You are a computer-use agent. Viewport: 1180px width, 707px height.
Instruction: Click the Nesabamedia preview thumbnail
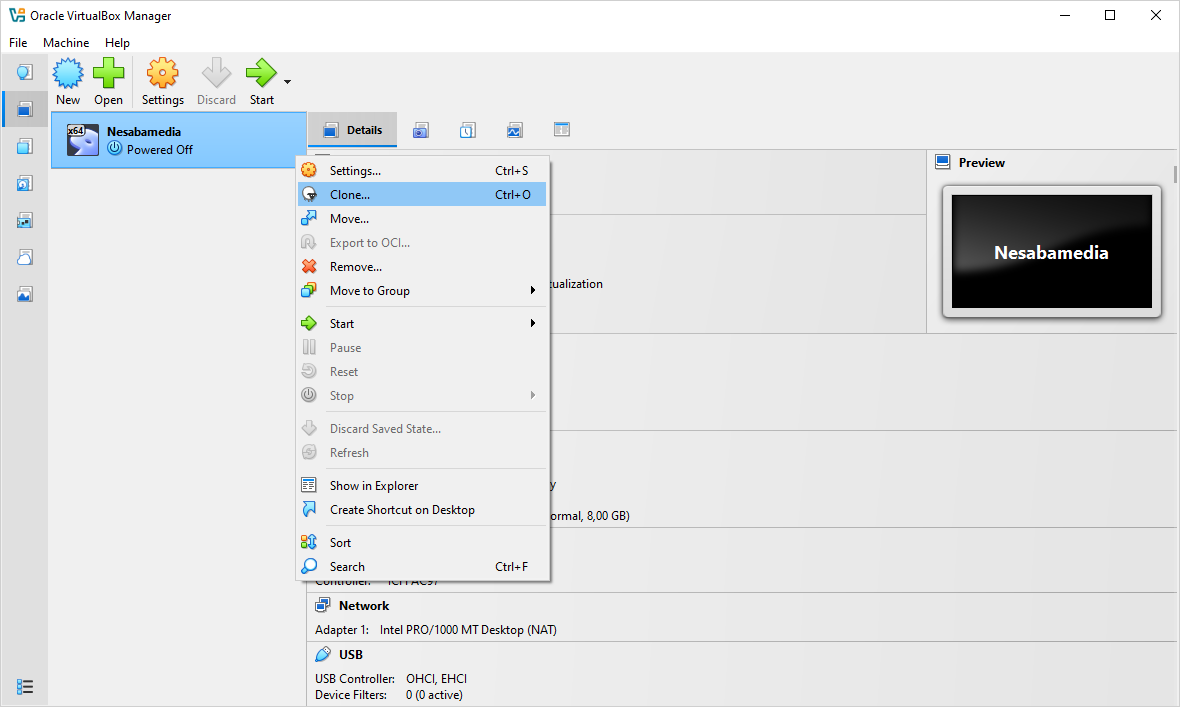(x=1051, y=252)
